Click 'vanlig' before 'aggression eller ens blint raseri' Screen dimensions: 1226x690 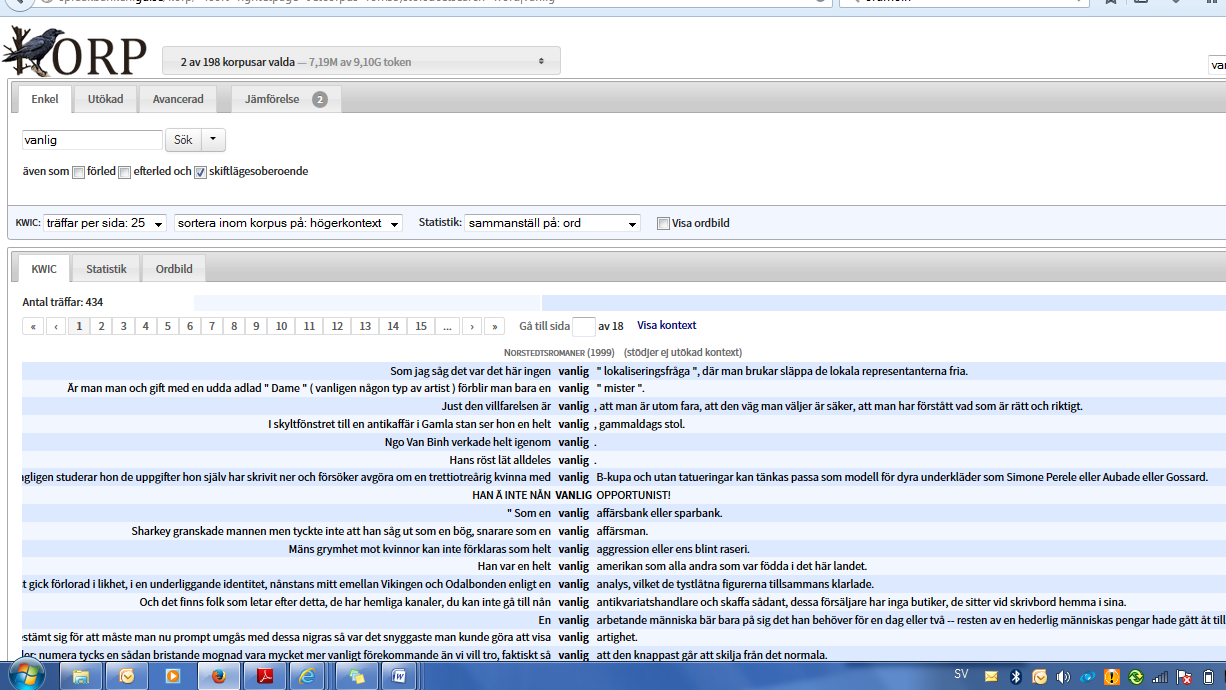click(573, 549)
